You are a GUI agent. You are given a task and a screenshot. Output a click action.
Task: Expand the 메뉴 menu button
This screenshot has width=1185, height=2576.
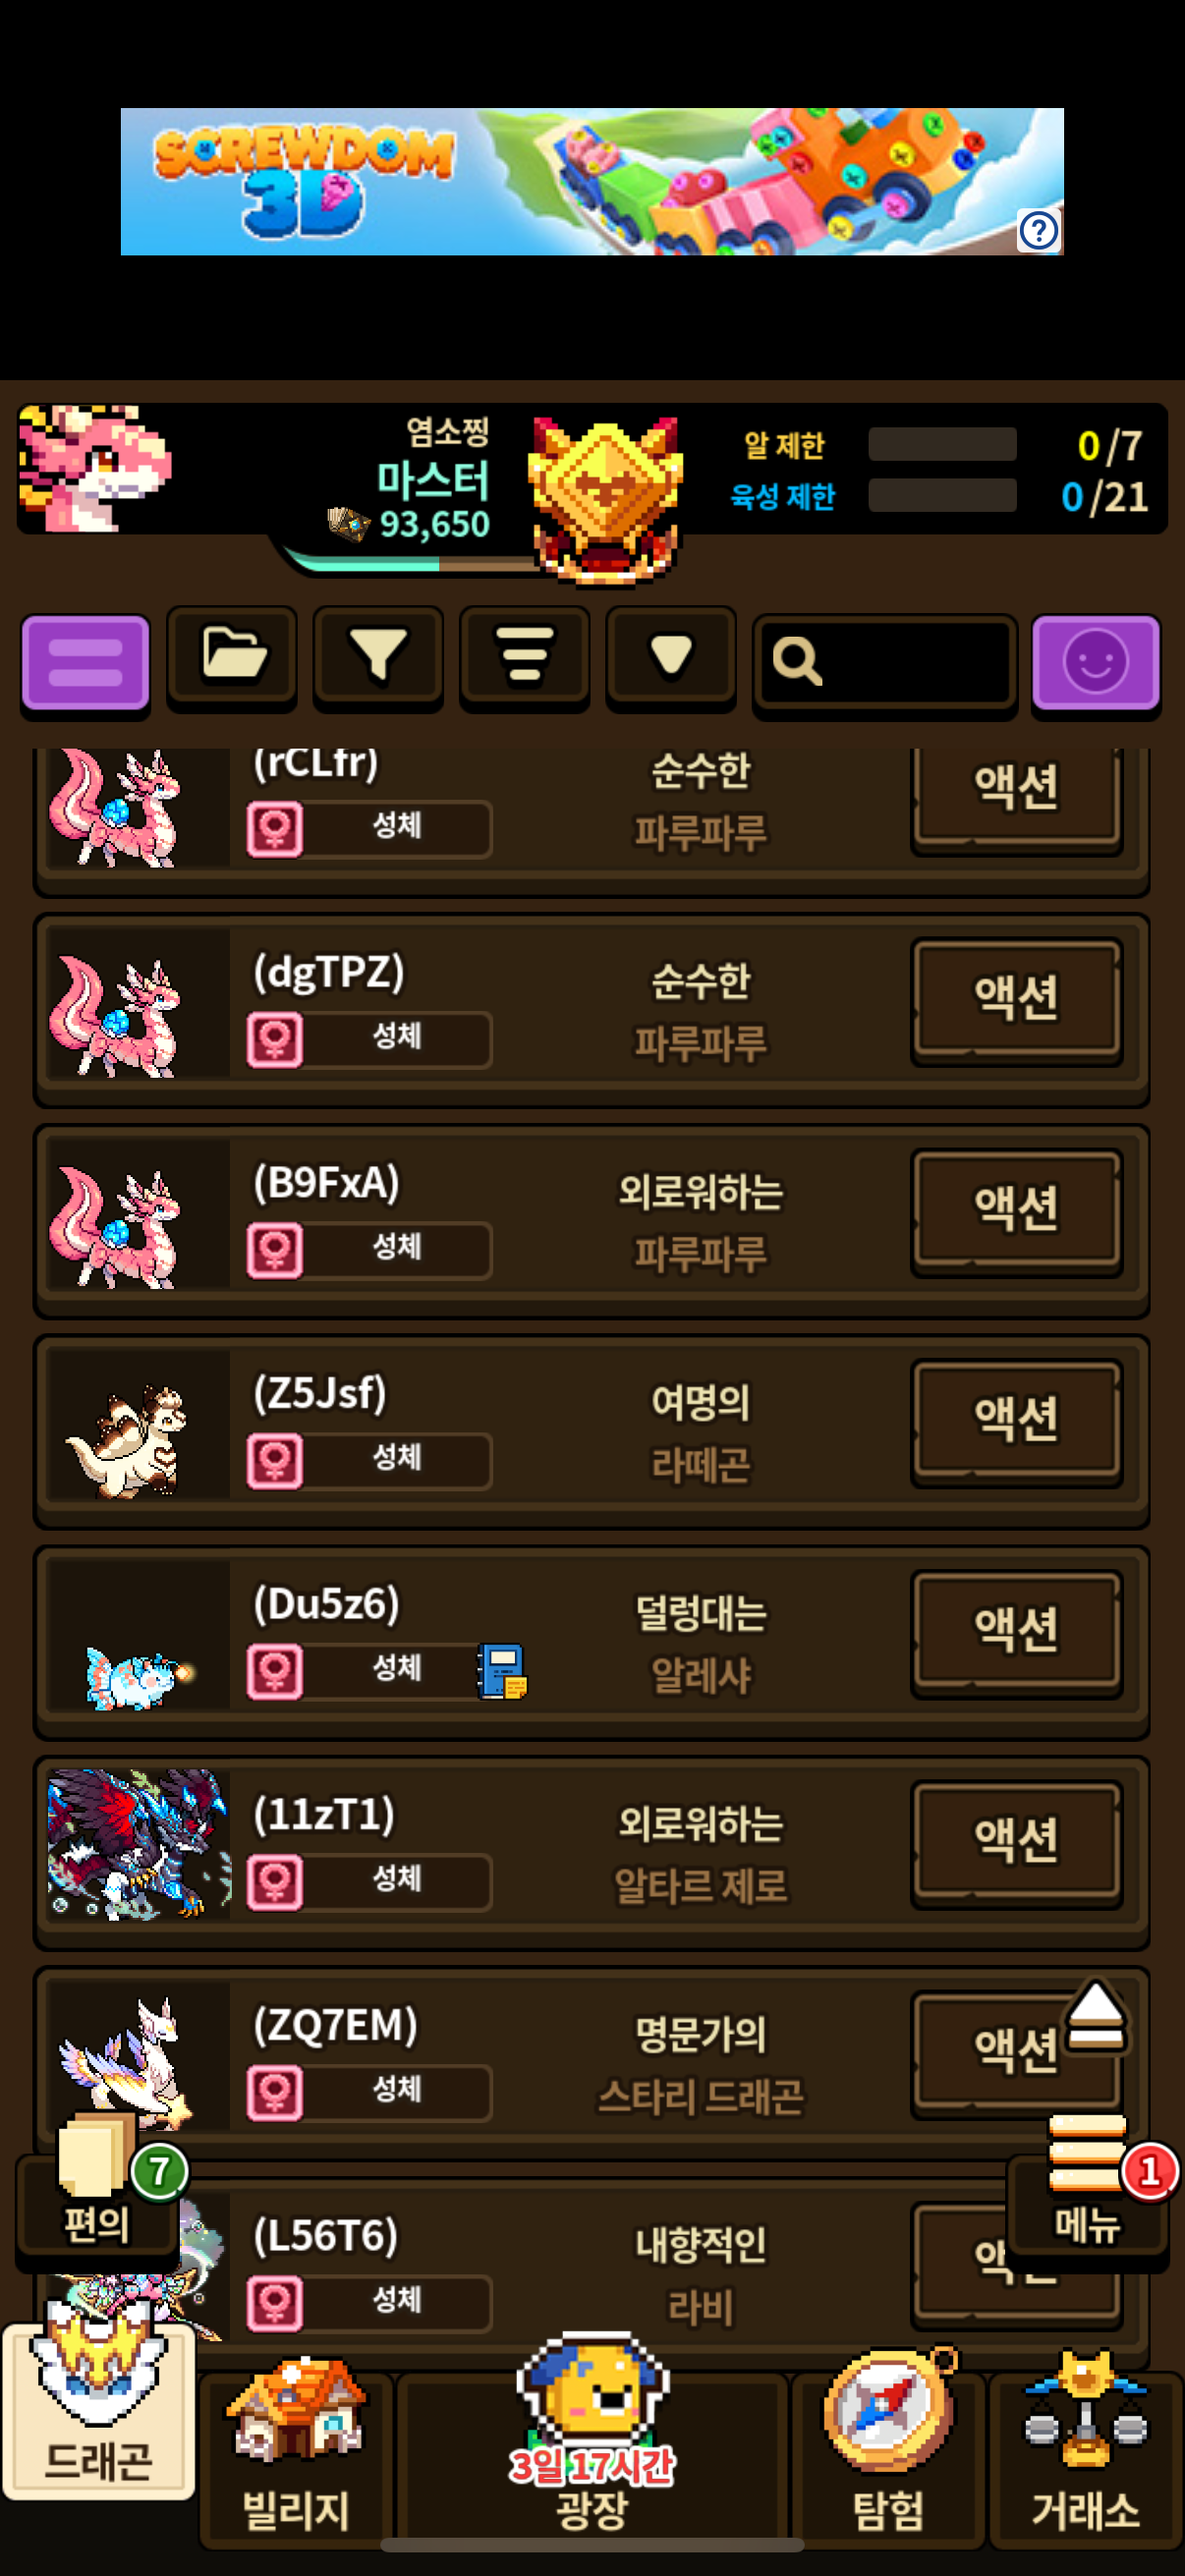coord(1087,2190)
